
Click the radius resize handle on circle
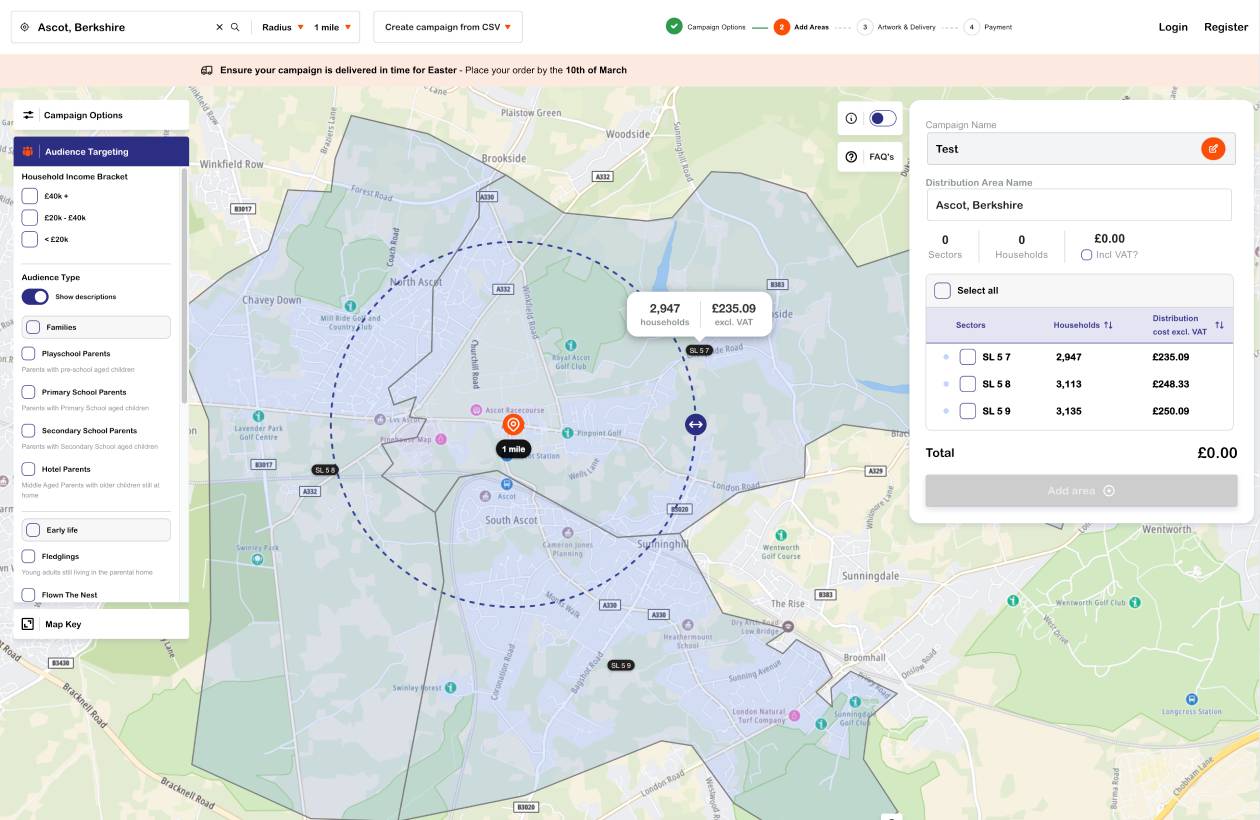696,424
